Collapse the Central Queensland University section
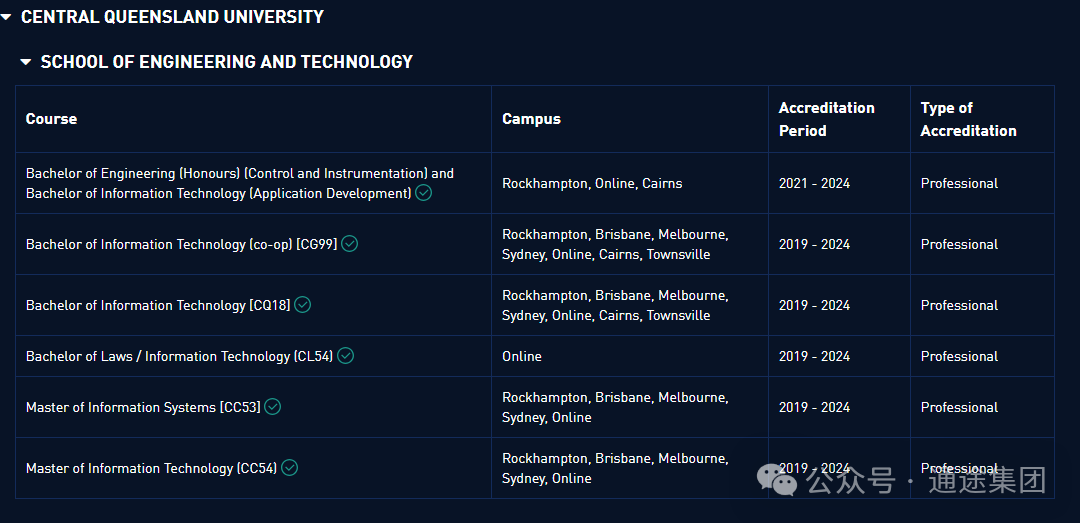The width and height of the screenshot is (1080, 523). click(x=6, y=17)
